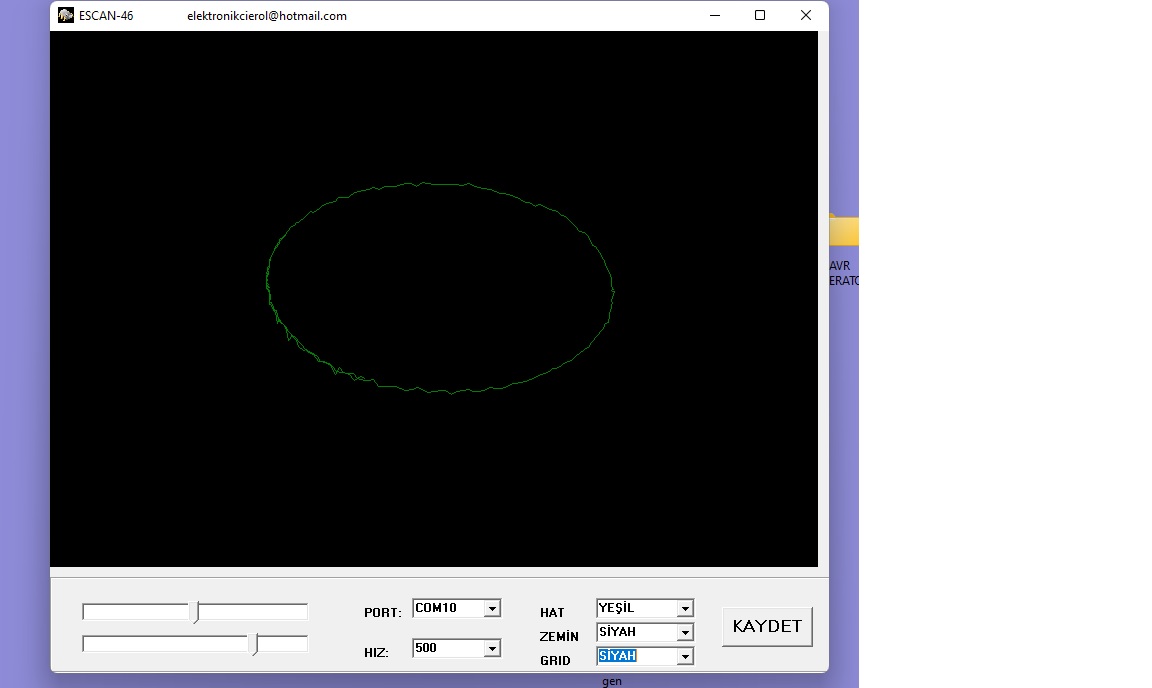Click the PORT: label
Viewport: 1152px width, 688px height.
[x=383, y=612]
